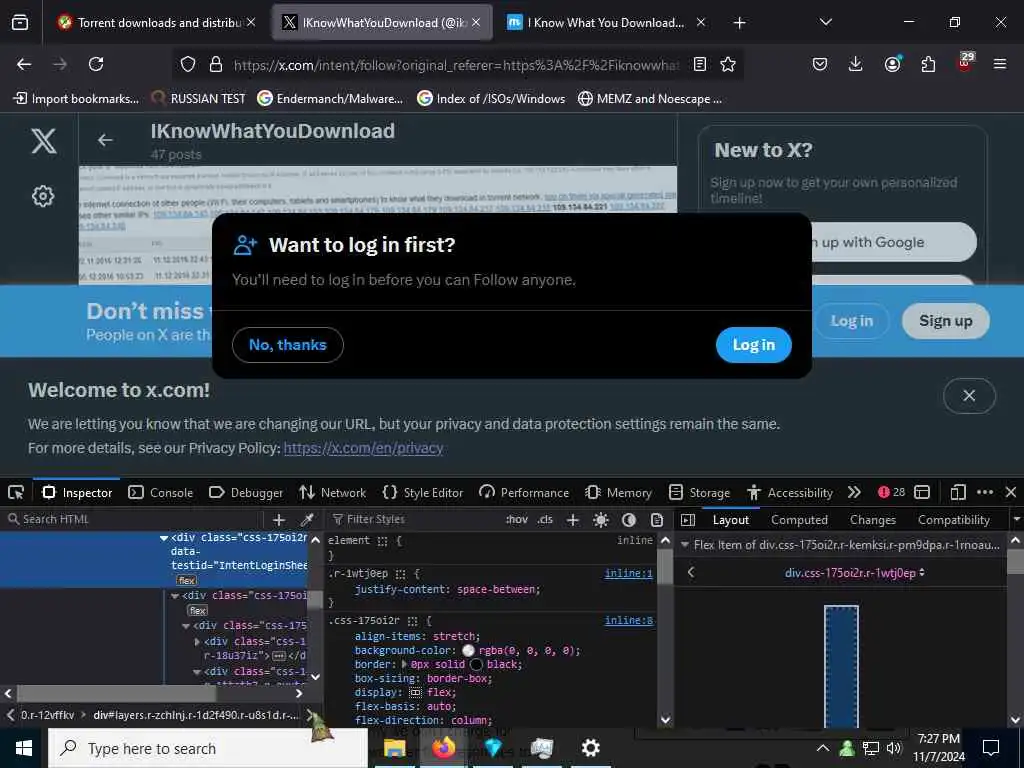Viewport: 1024px width, 768px height.
Task: Close the Developer Tools panel
Action: click(1011, 492)
